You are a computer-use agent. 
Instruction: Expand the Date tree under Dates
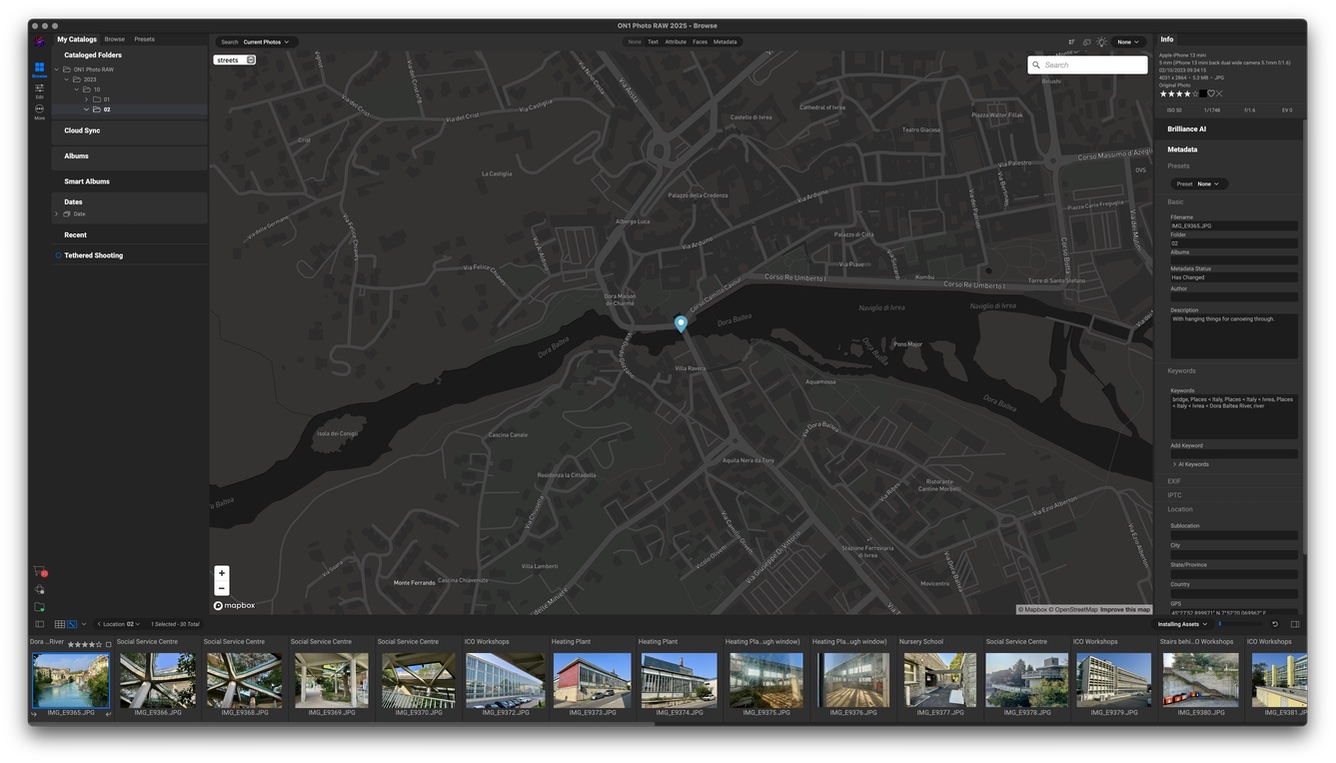pyautogui.click(x=57, y=214)
